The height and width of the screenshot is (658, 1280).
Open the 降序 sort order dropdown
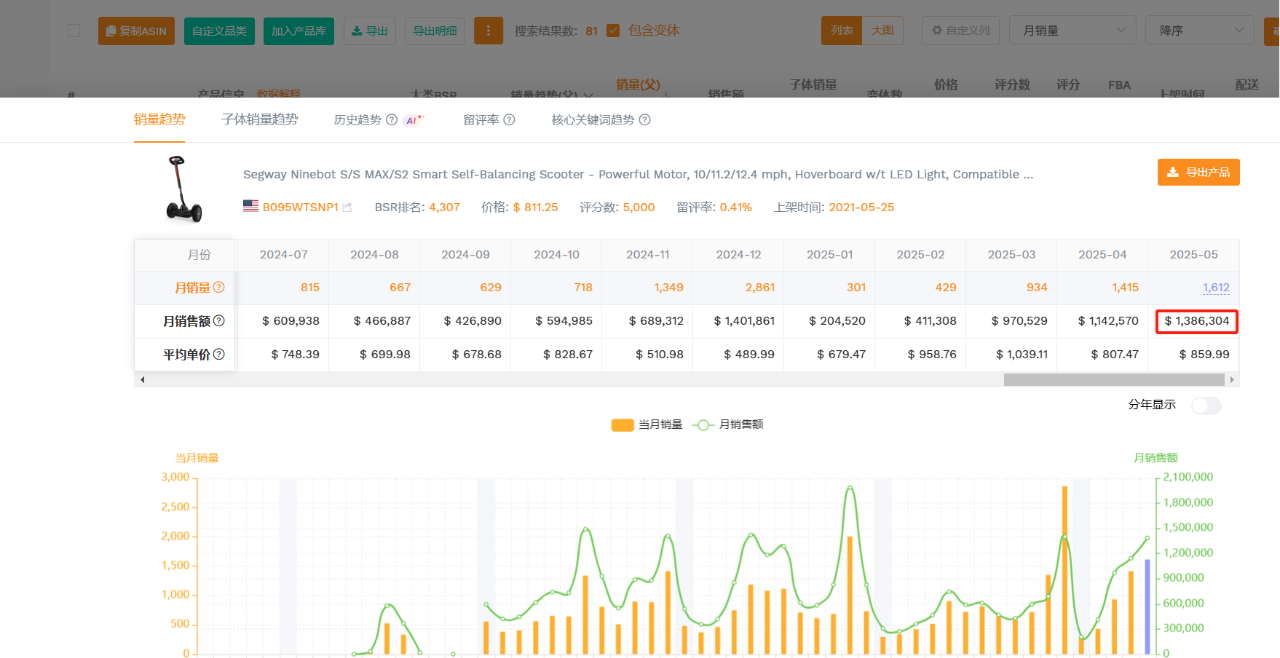pos(1200,31)
